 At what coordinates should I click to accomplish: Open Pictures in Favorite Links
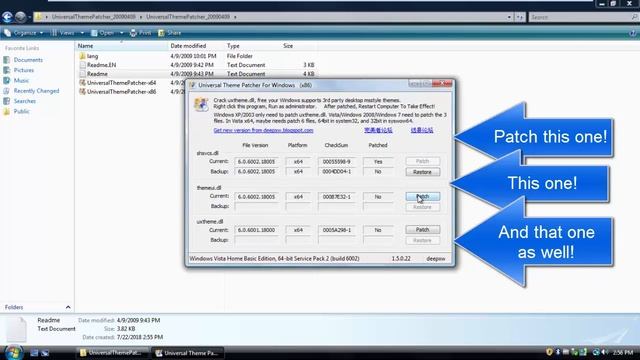19,70
